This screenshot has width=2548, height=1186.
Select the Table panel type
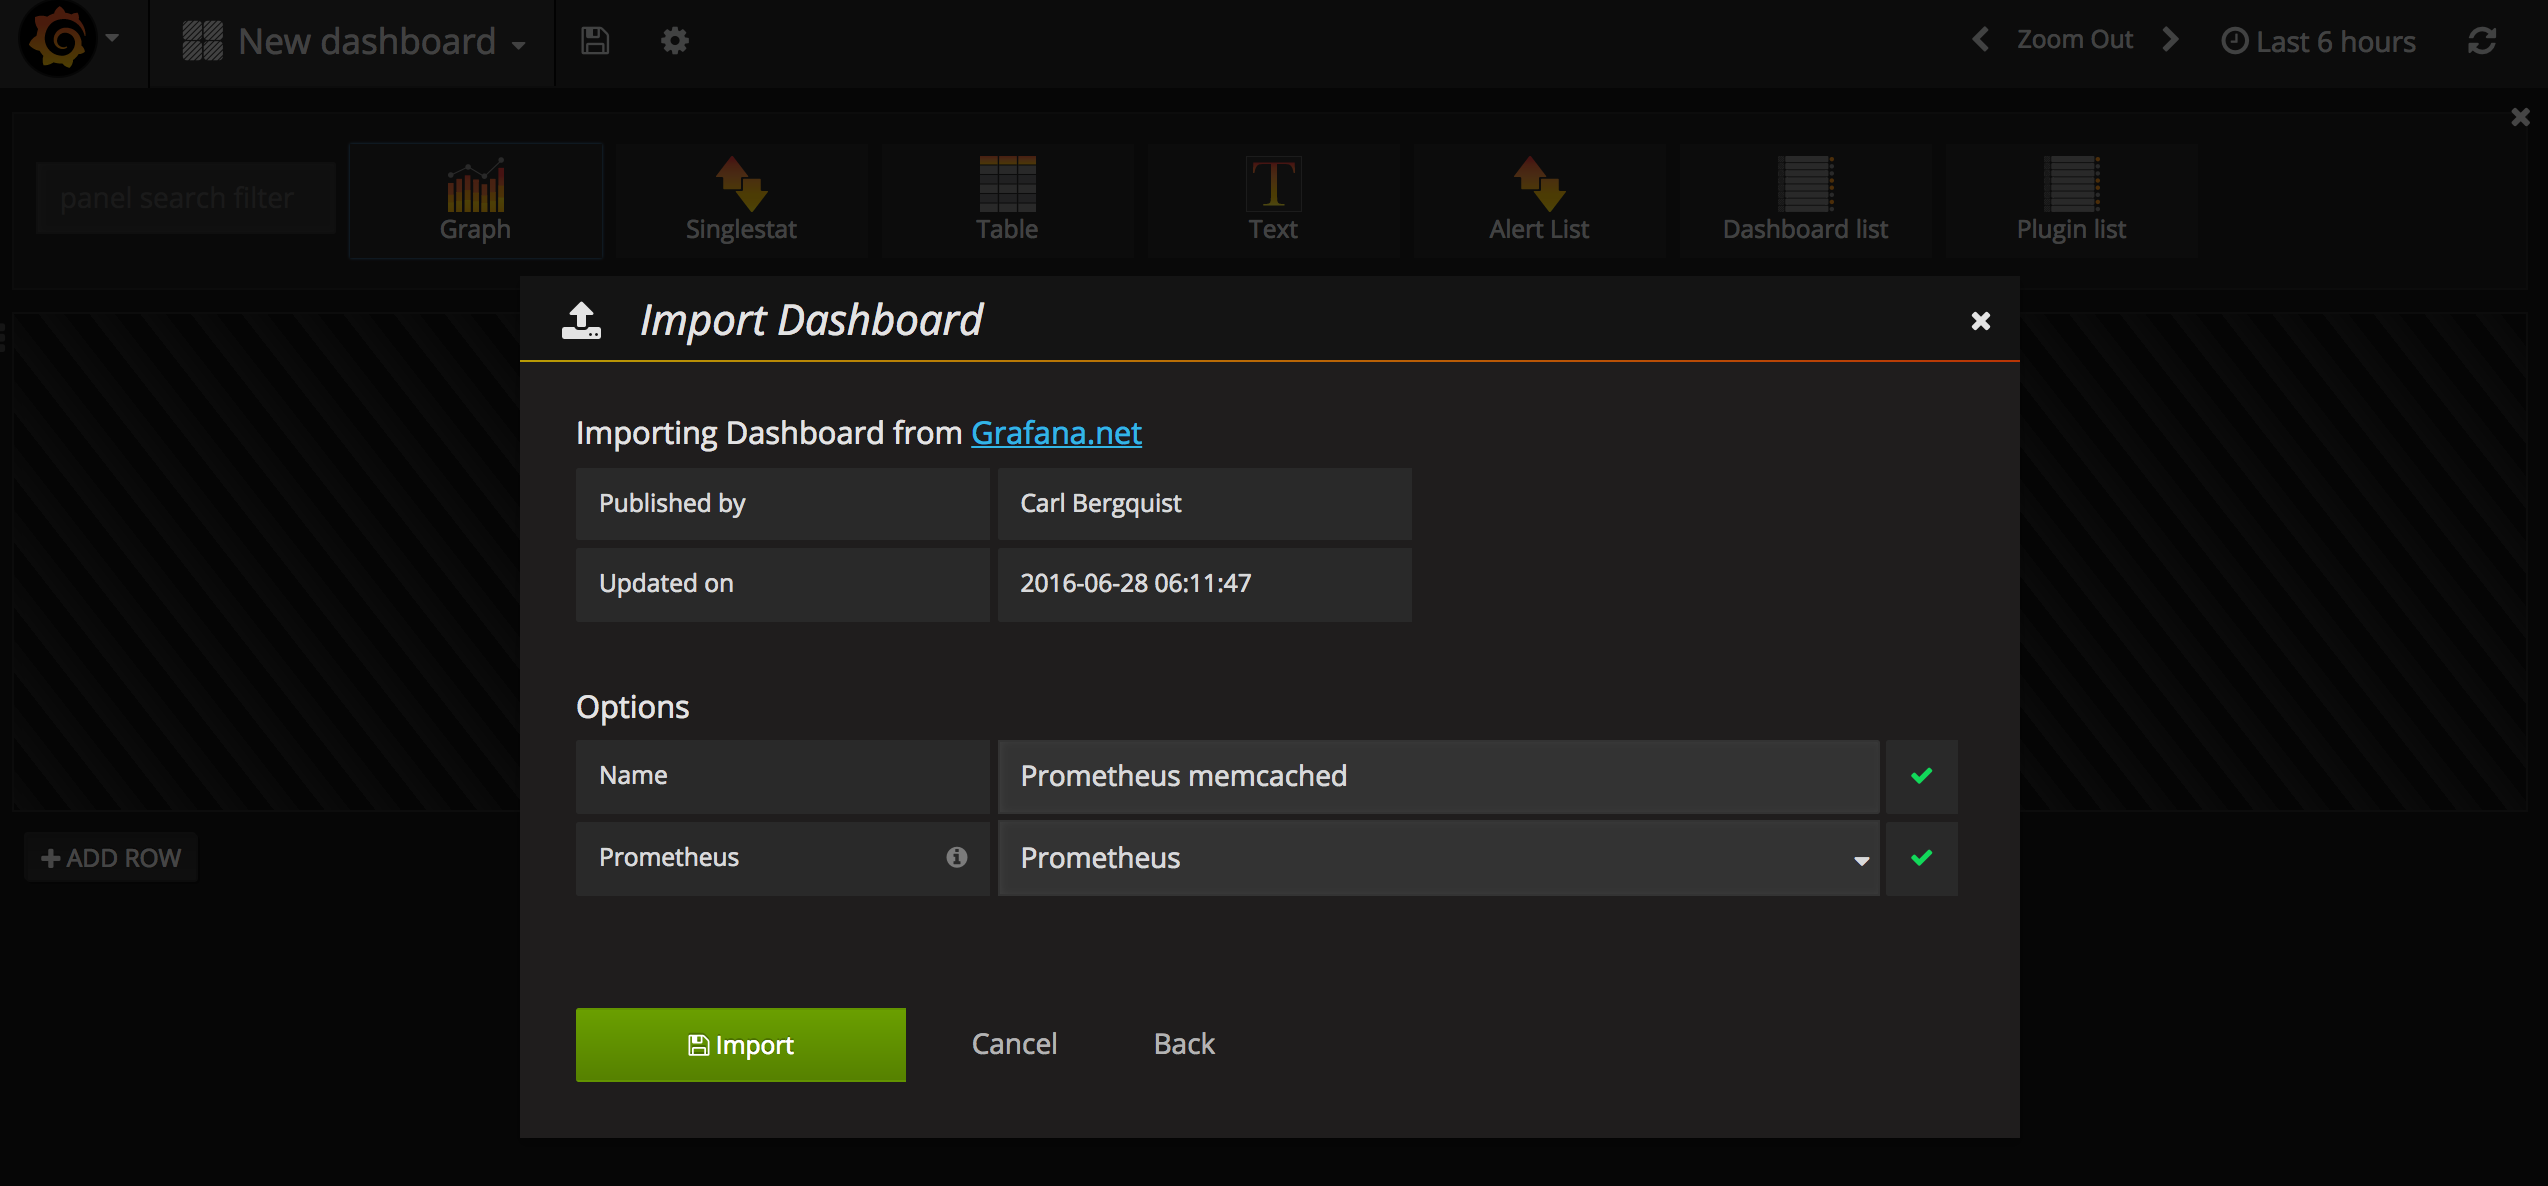point(1007,200)
